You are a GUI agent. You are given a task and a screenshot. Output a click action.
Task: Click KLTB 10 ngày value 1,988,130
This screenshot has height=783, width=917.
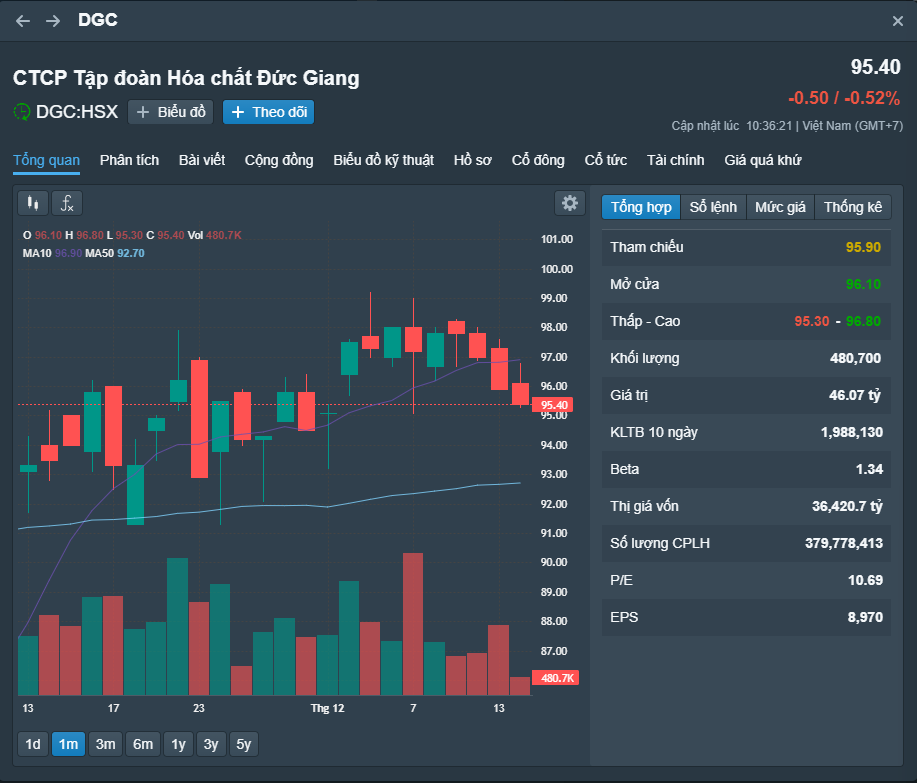coord(852,433)
